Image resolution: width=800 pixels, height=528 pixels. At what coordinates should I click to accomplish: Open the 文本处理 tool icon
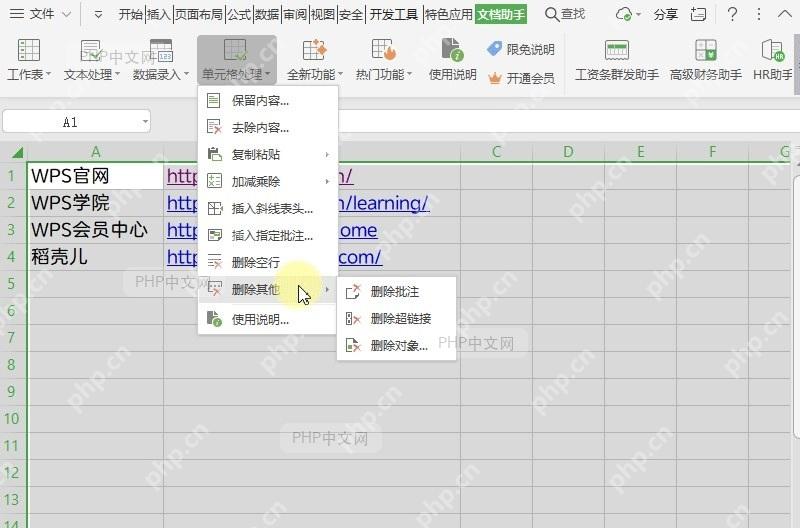click(x=92, y=51)
